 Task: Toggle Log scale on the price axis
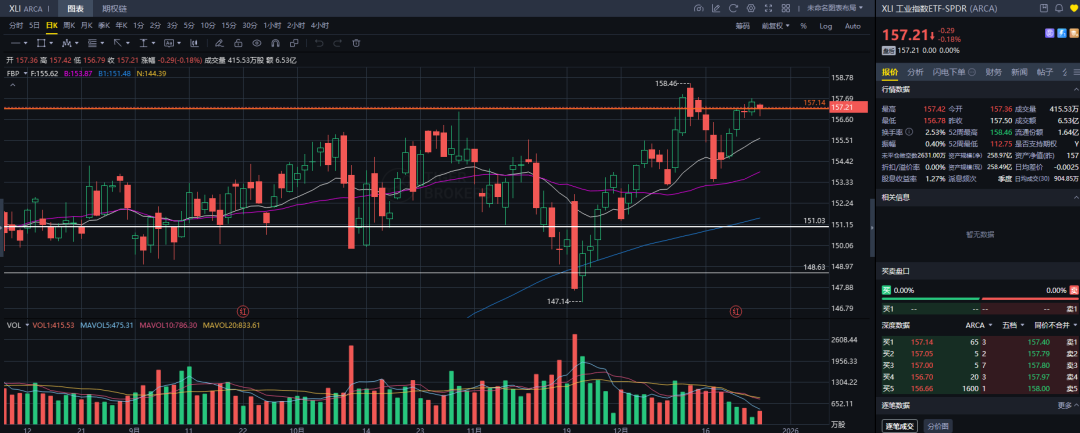pyautogui.click(x=825, y=25)
